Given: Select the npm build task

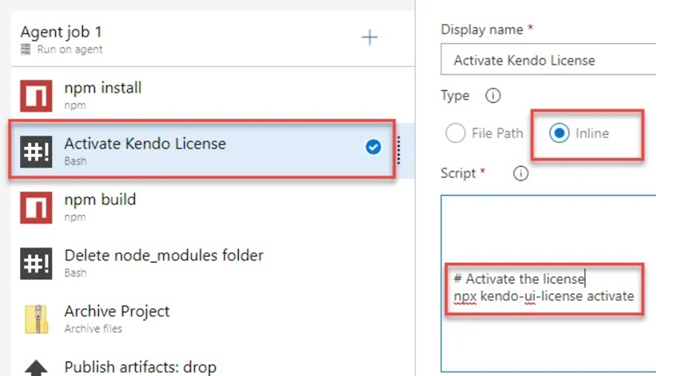Looking at the screenshot, I should [213, 207].
